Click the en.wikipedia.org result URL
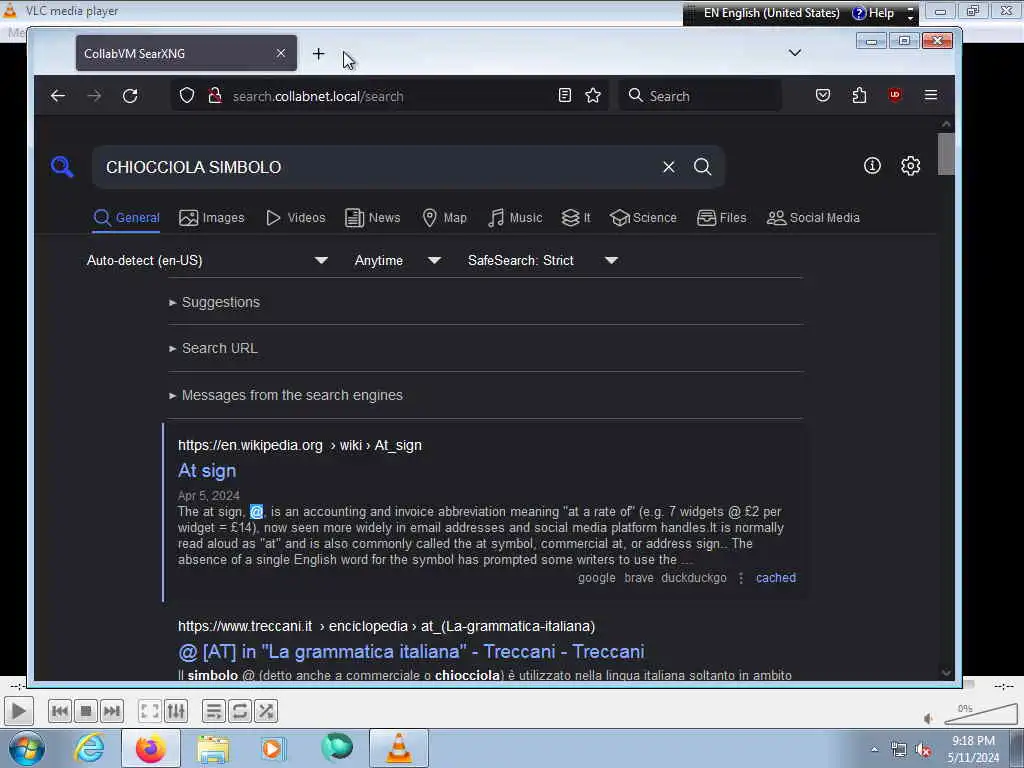Screen dimensions: 1024x768 300,445
